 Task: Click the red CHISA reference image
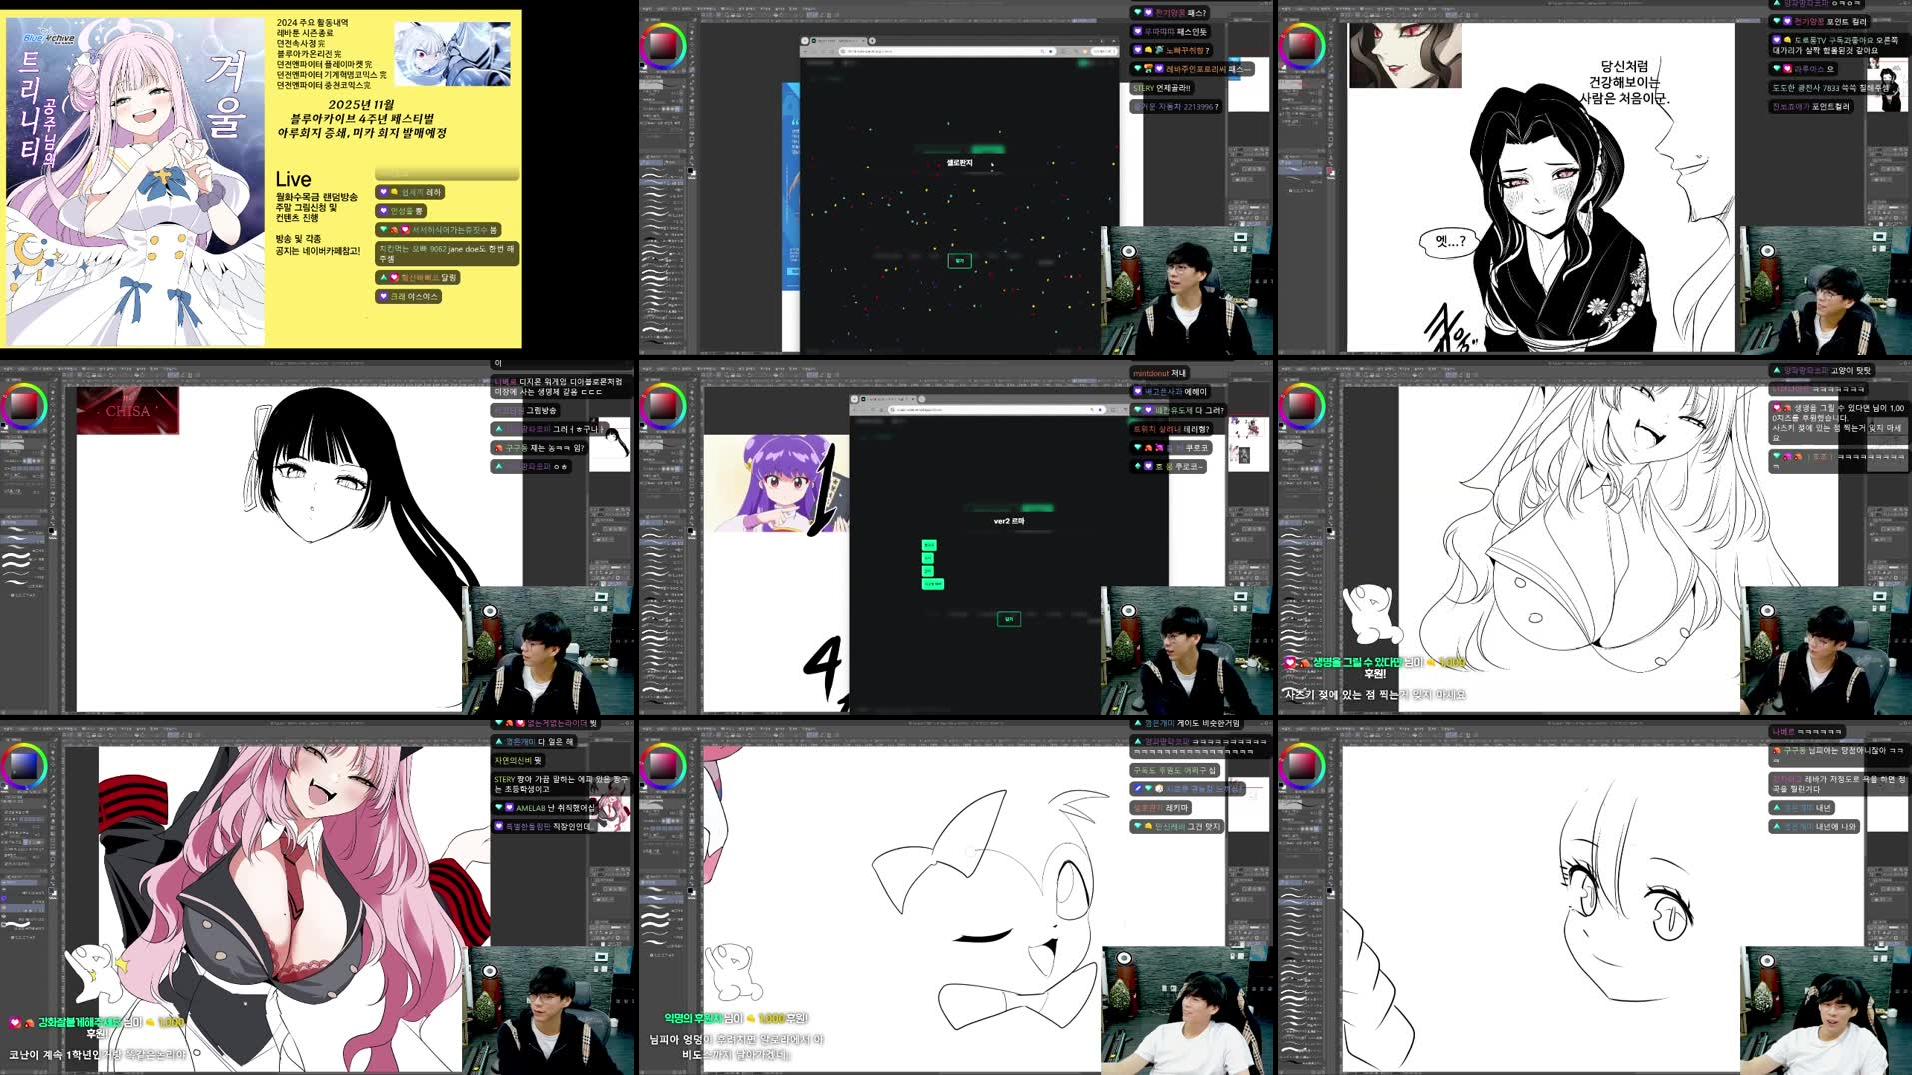coord(128,411)
